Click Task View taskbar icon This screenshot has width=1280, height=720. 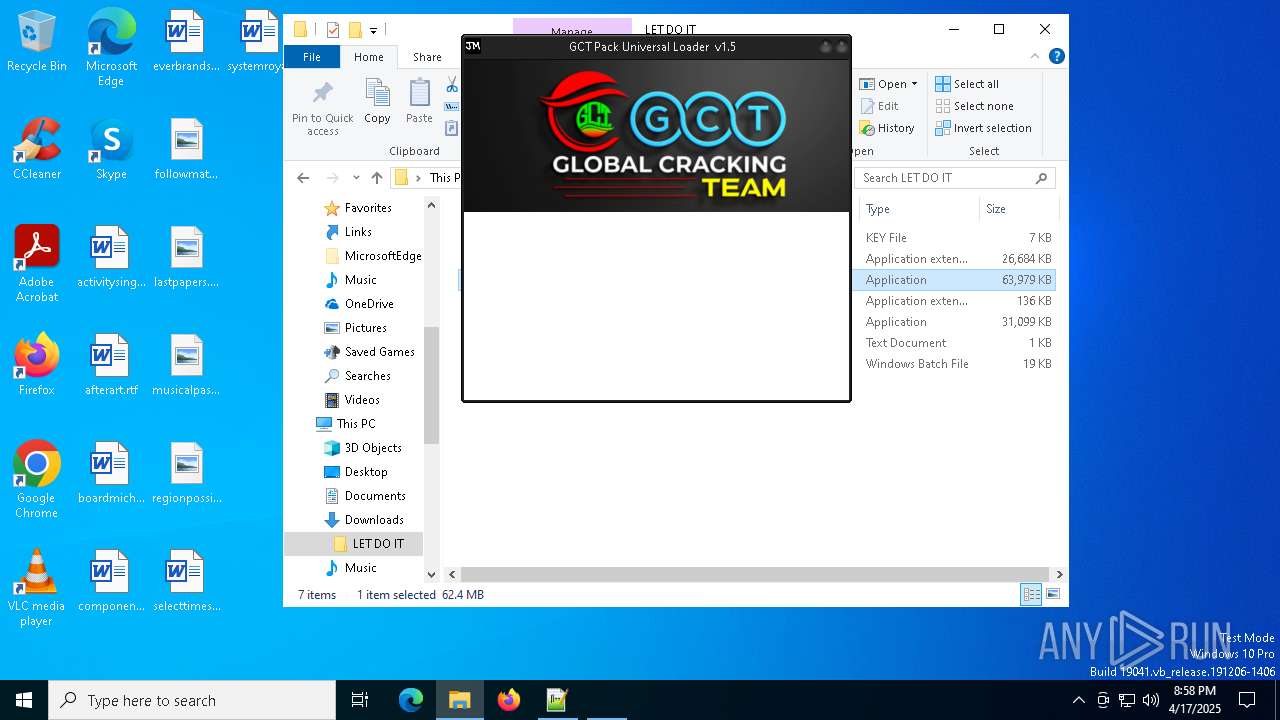click(360, 700)
